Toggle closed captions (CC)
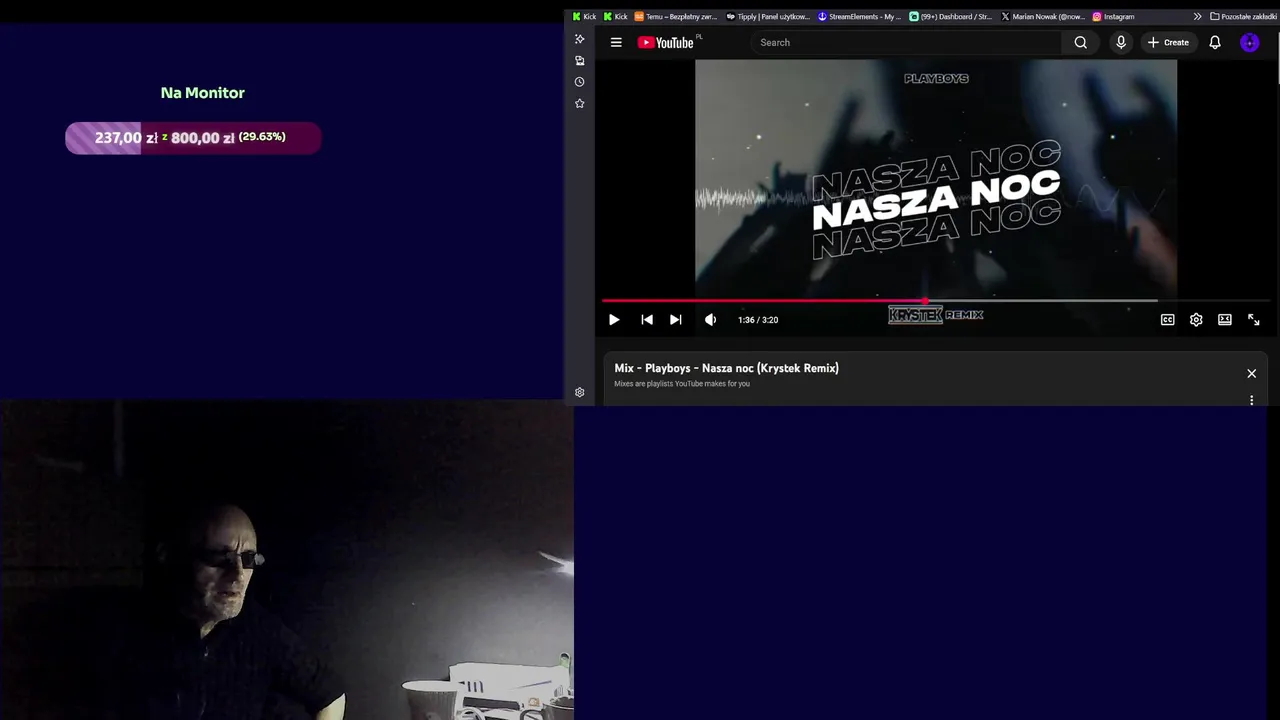1280x720 pixels. [1167, 320]
